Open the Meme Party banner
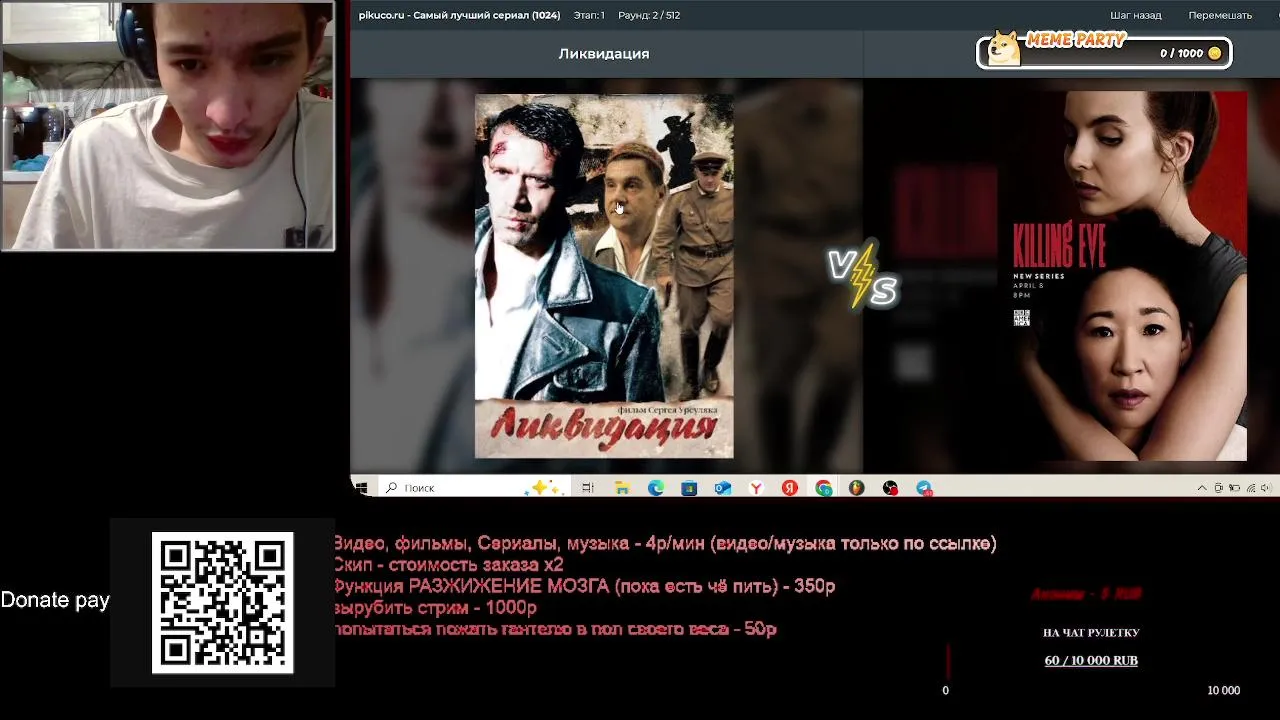Screen dimensions: 1280x720 click(x=1104, y=51)
